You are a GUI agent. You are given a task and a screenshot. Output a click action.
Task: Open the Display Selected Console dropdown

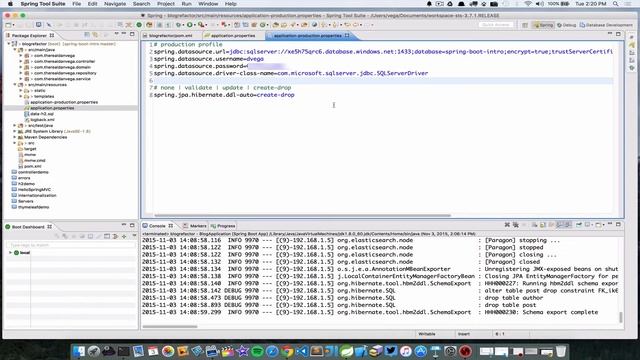(x=591, y=225)
